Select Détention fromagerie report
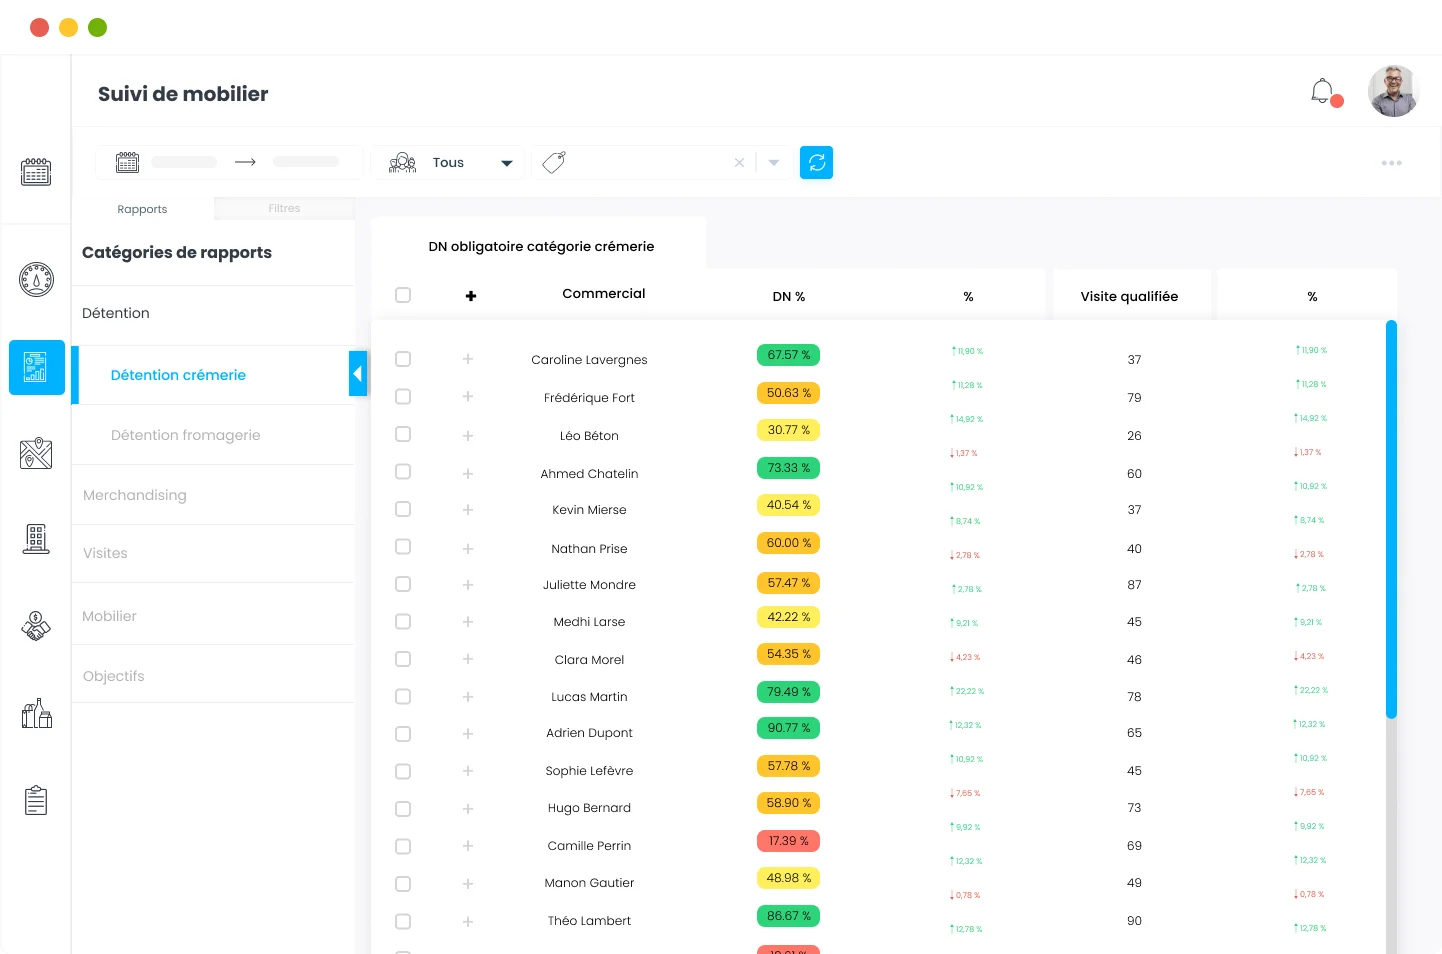Screen dimensions: 1442x954 (214, 435)
